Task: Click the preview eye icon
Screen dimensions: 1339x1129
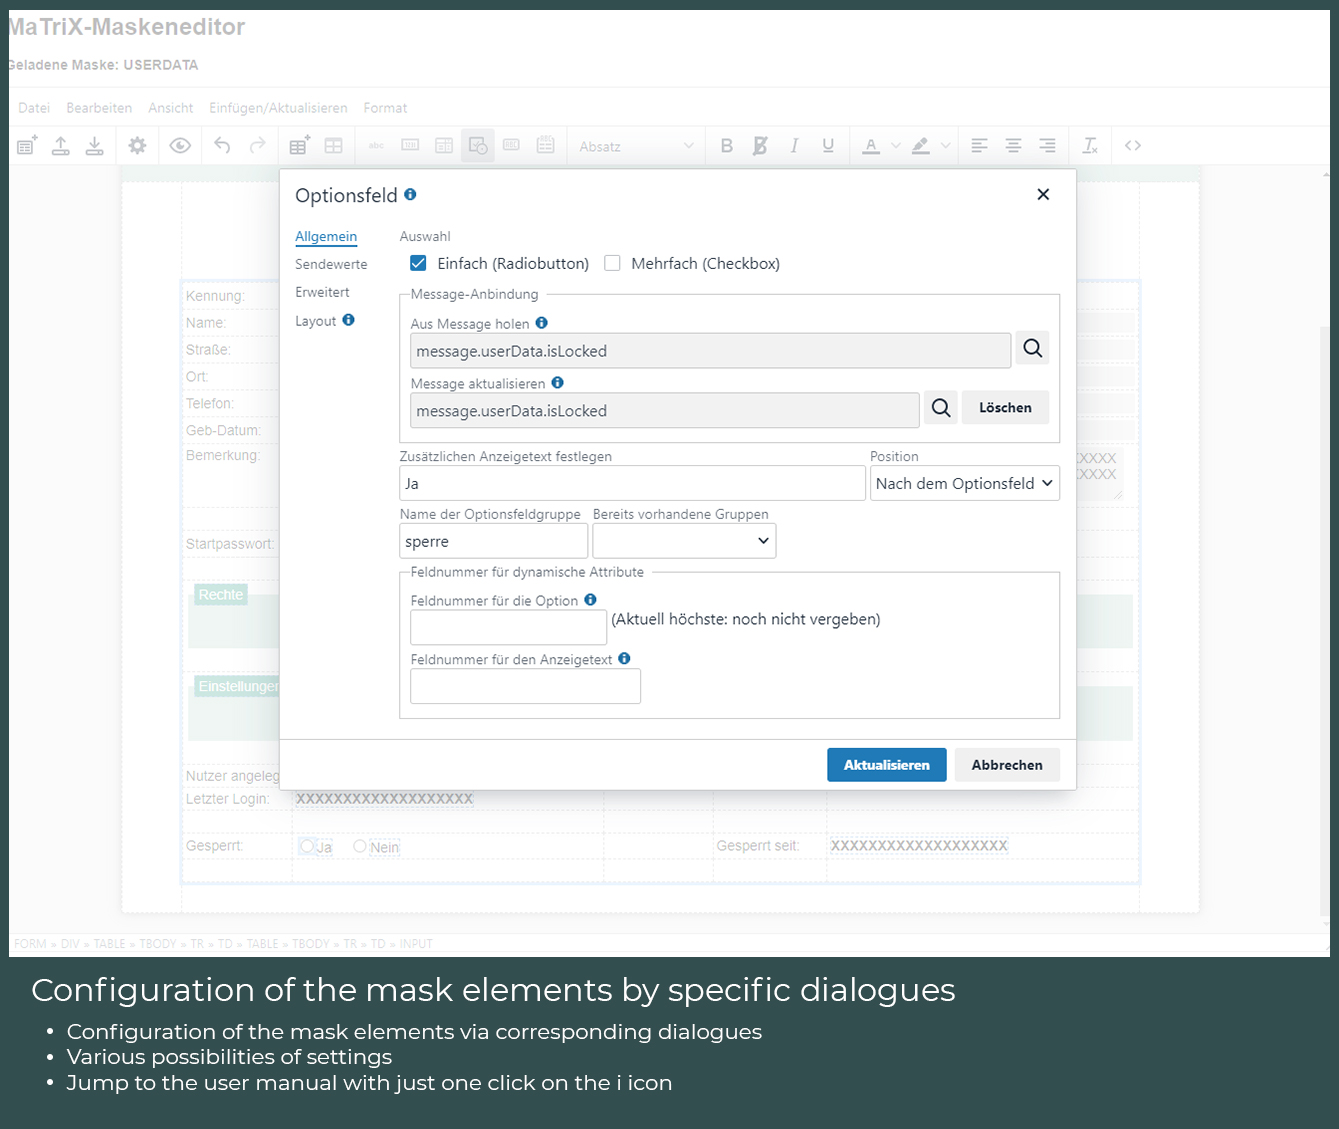Action: [x=180, y=146]
